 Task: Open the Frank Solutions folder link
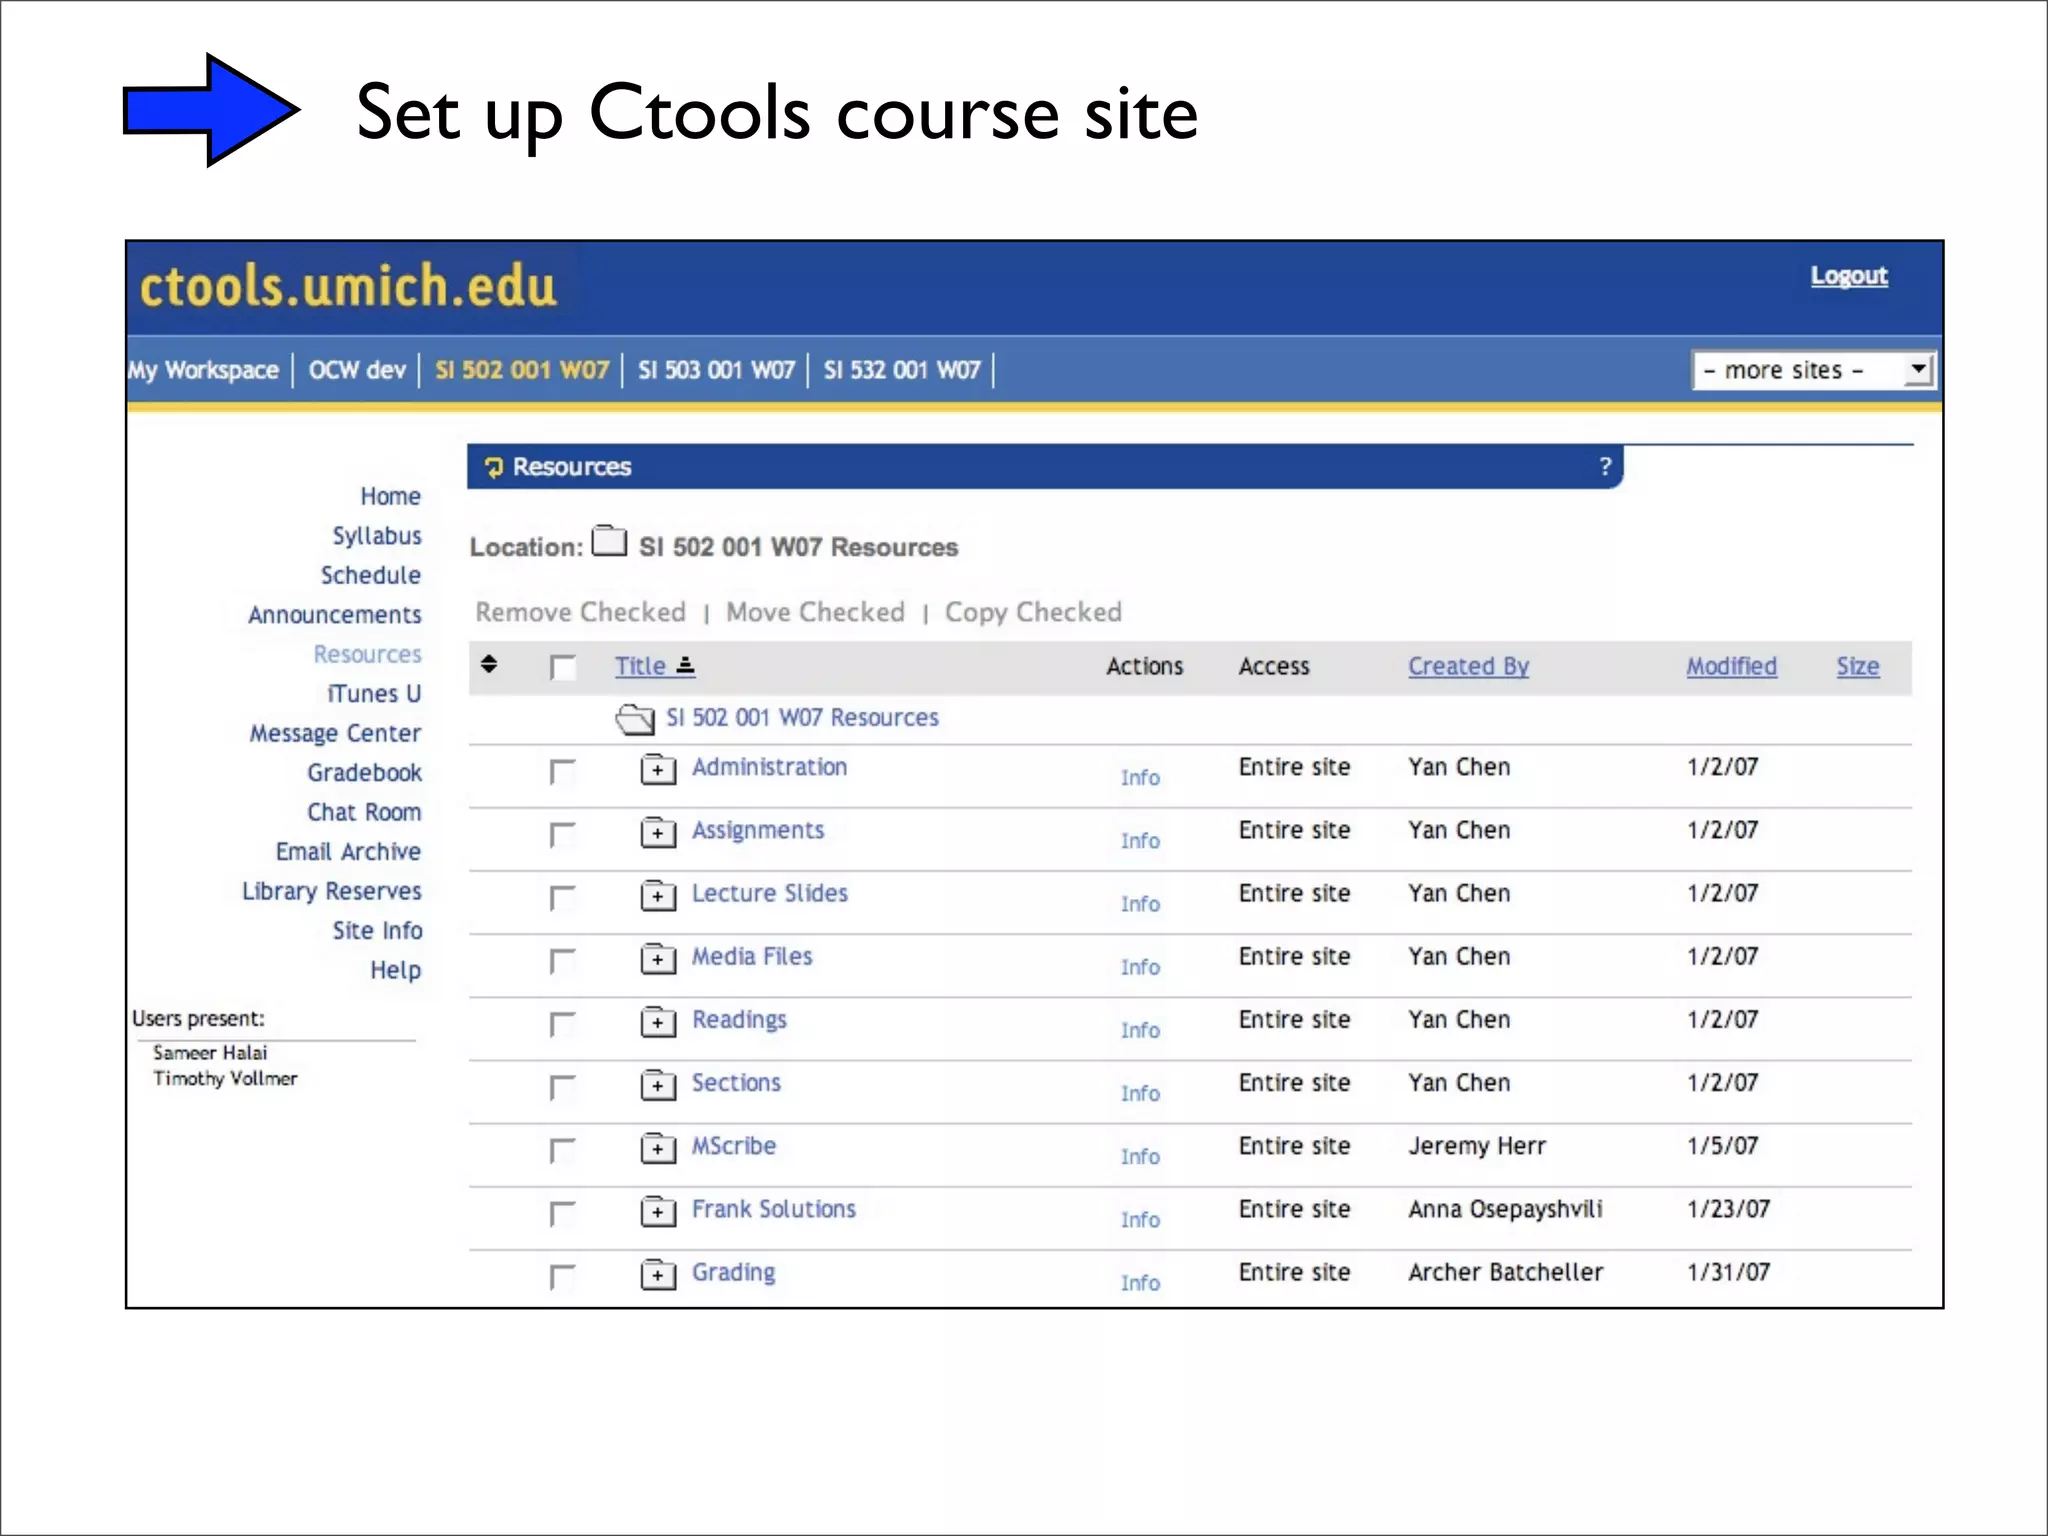pos(774,1209)
